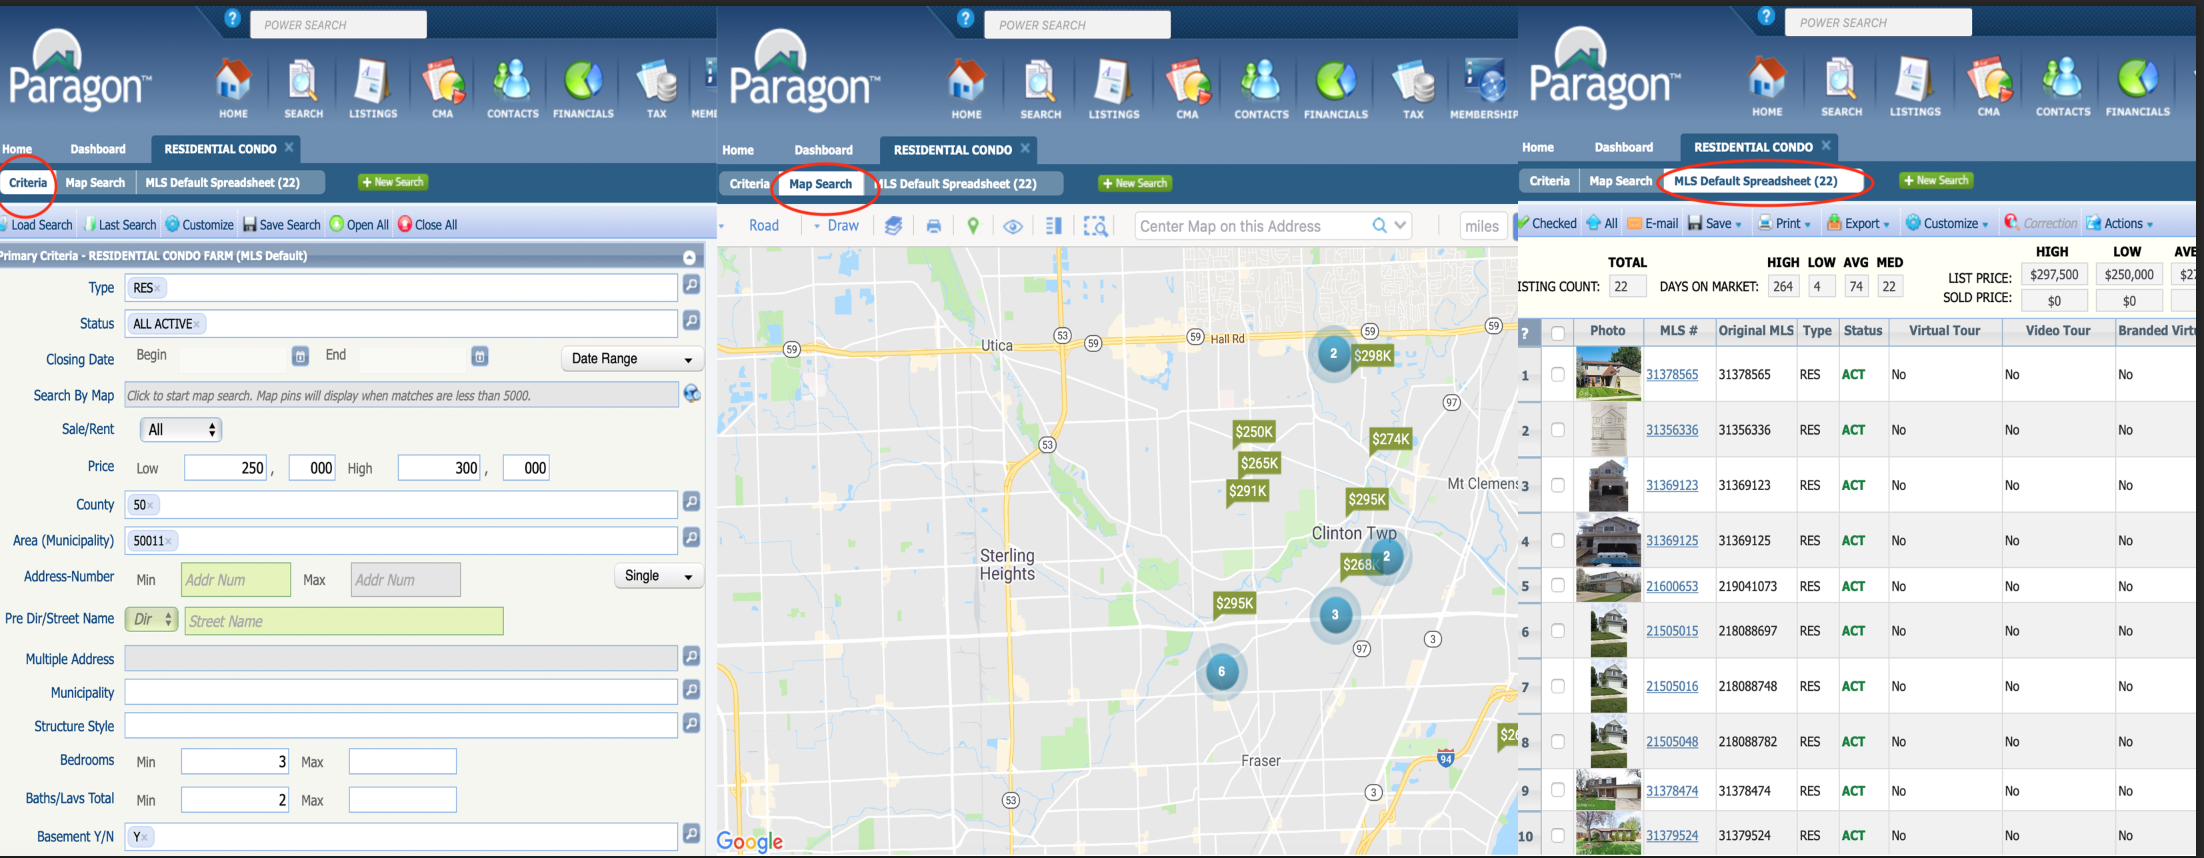Open the TAX icon in the left panel
This screenshot has width=2204, height=858.
pyautogui.click(x=656, y=88)
